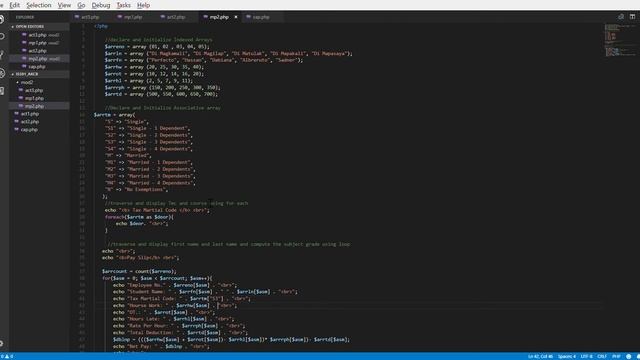The image size is (640, 360).
Task: Click the minimap code overview
Action: pyautogui.click(x=619, y=41)
